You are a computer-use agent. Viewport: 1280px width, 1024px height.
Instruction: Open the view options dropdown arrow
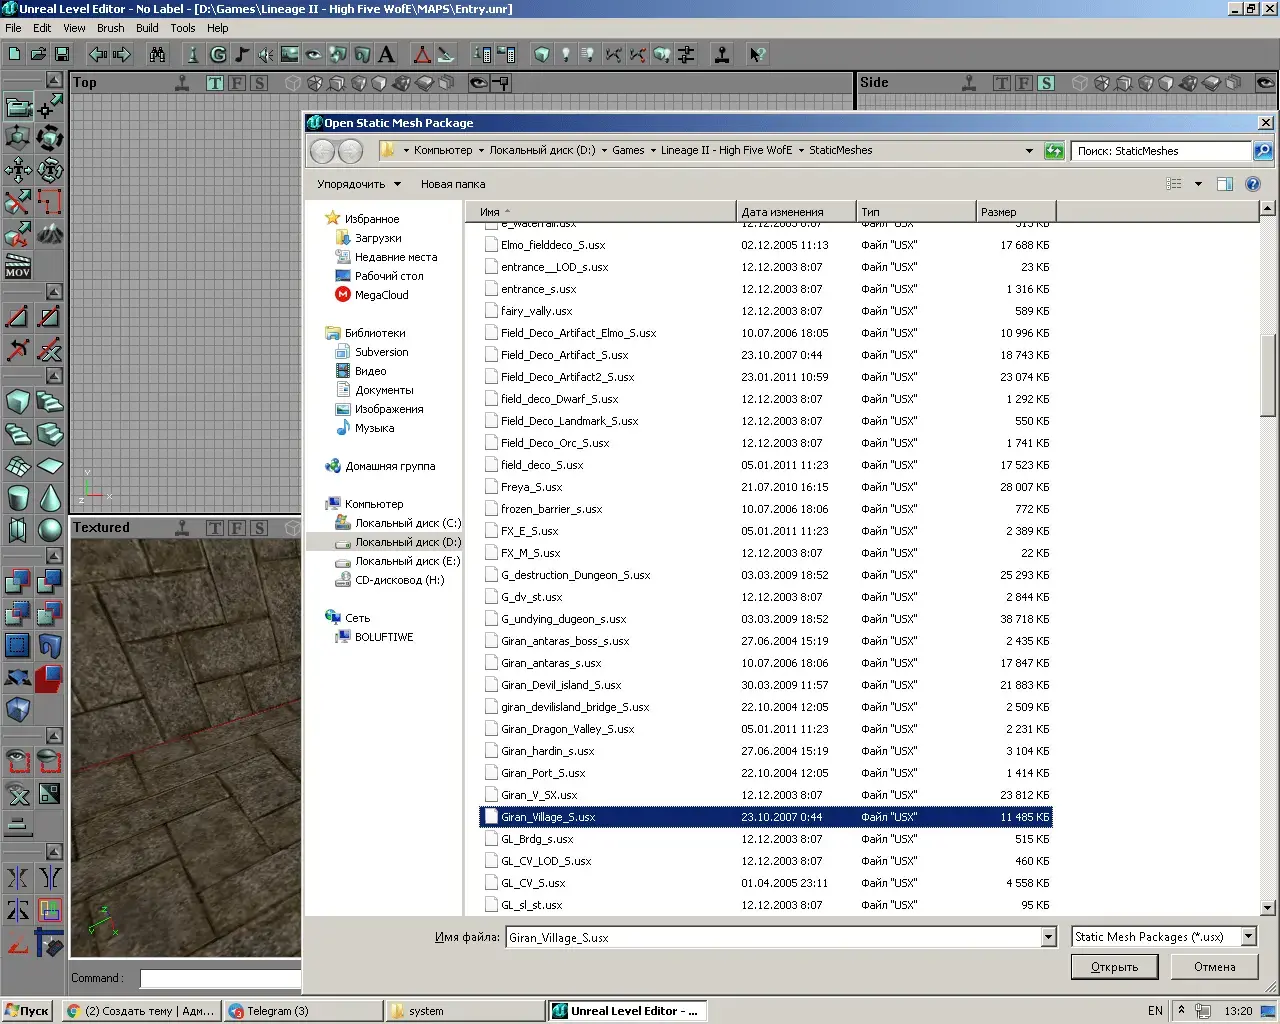click(1198, 184)
